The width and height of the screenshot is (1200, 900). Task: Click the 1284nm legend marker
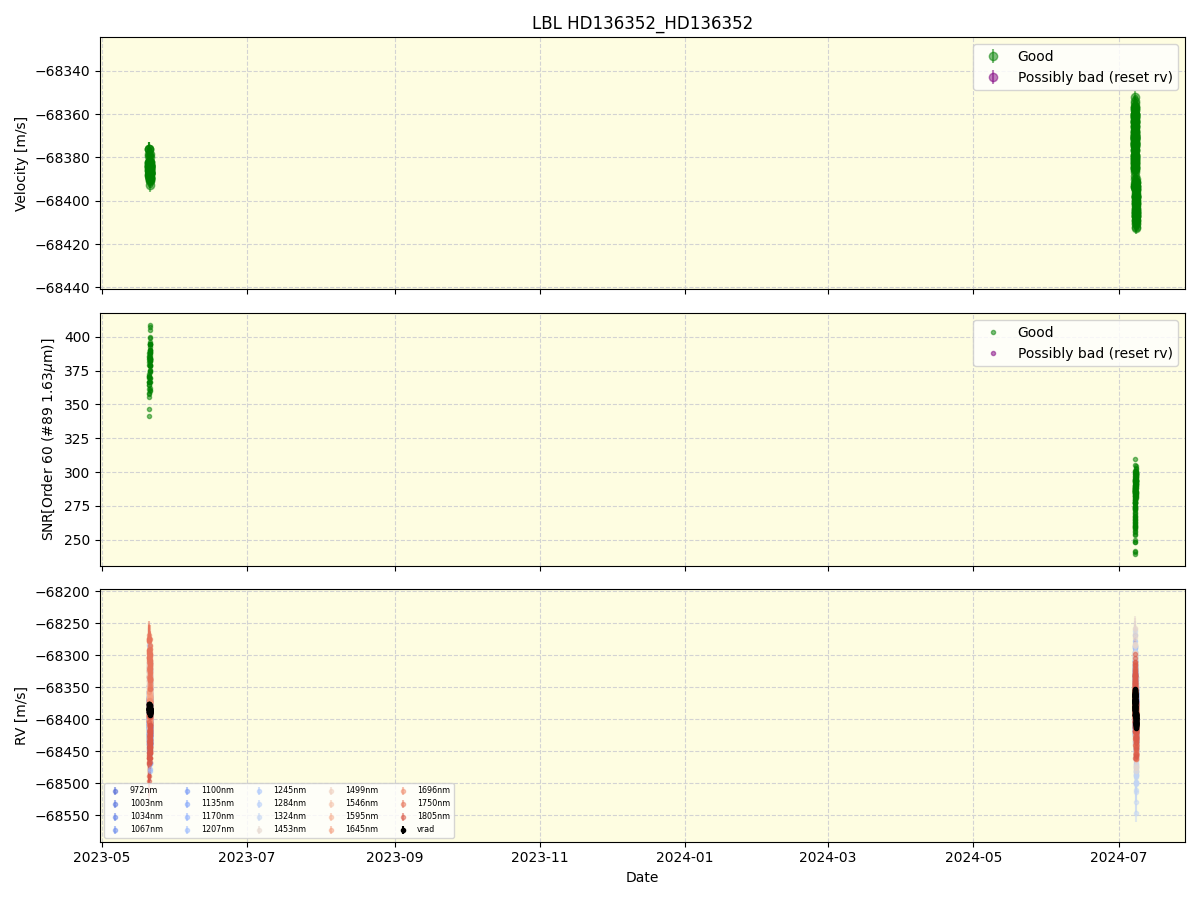[259, 804]
